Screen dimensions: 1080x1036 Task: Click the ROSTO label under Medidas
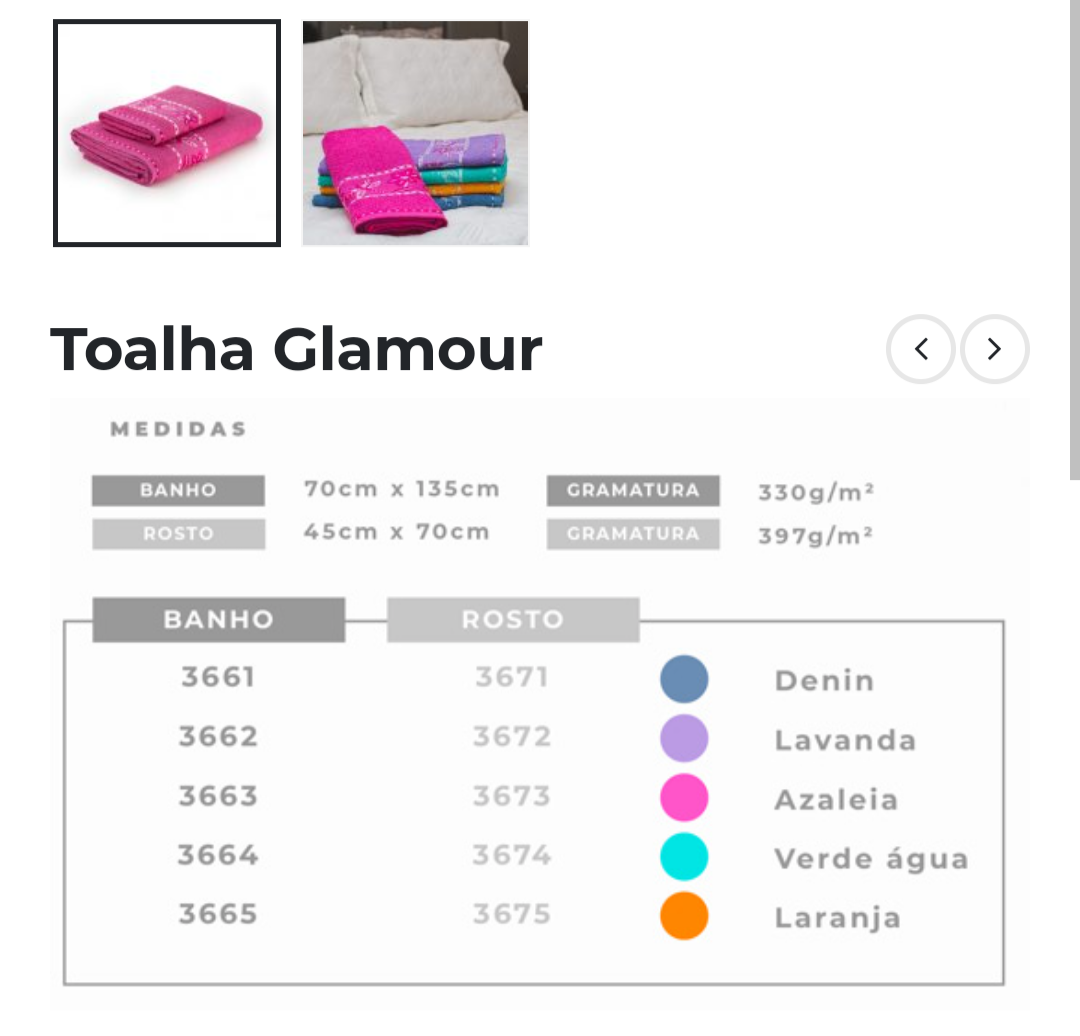pyautogui.click(x=178, y=534)
